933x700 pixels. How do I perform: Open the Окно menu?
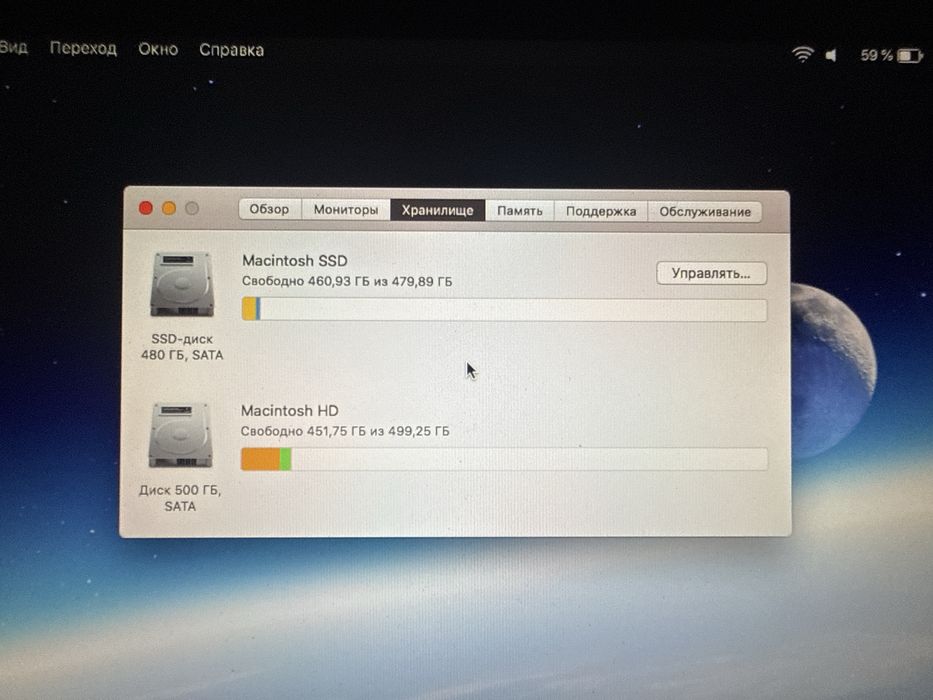click(x=158, y=49)
